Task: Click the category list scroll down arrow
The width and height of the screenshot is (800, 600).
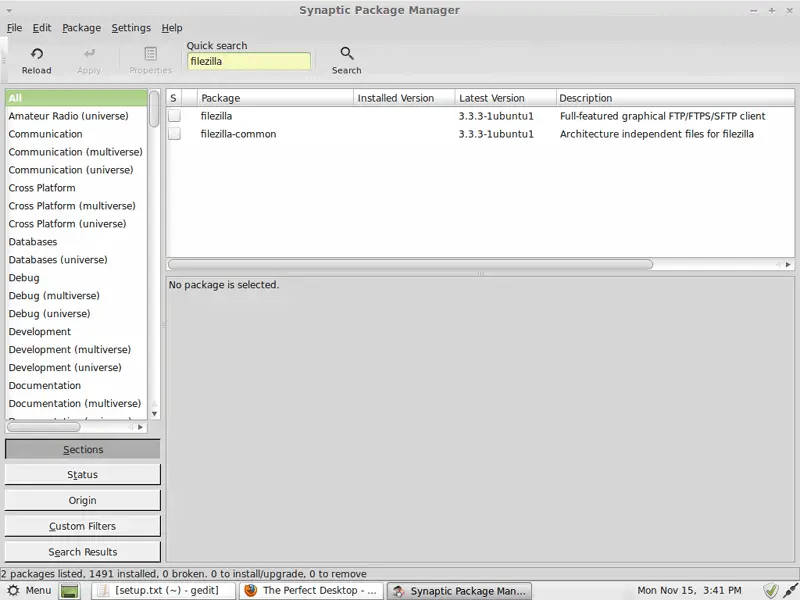Action: click(154, 412)
